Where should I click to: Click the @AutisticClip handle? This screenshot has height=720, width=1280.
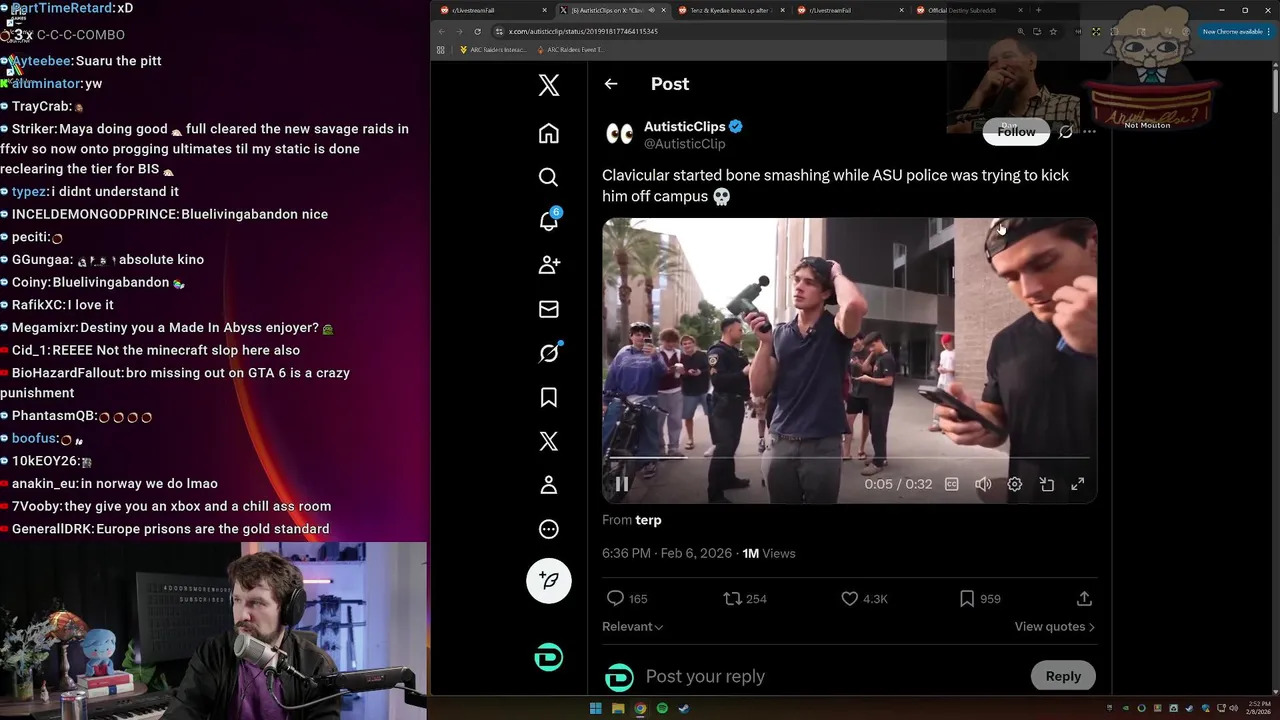(x=685, y=144)
